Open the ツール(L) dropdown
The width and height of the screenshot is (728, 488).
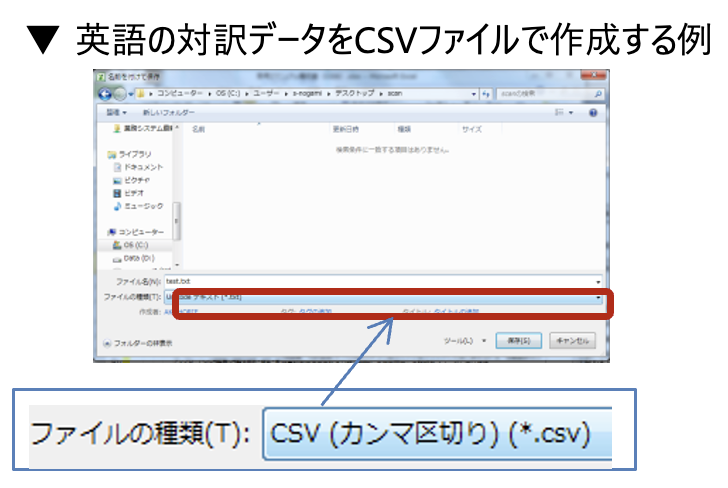465,341
